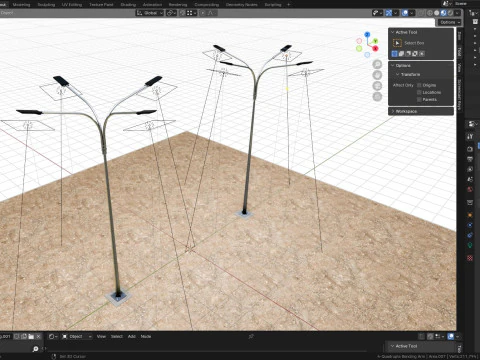This screenshot has width=480, height=360.
Task: Click the red X axis gizmo ball
Action: (375, 49)
